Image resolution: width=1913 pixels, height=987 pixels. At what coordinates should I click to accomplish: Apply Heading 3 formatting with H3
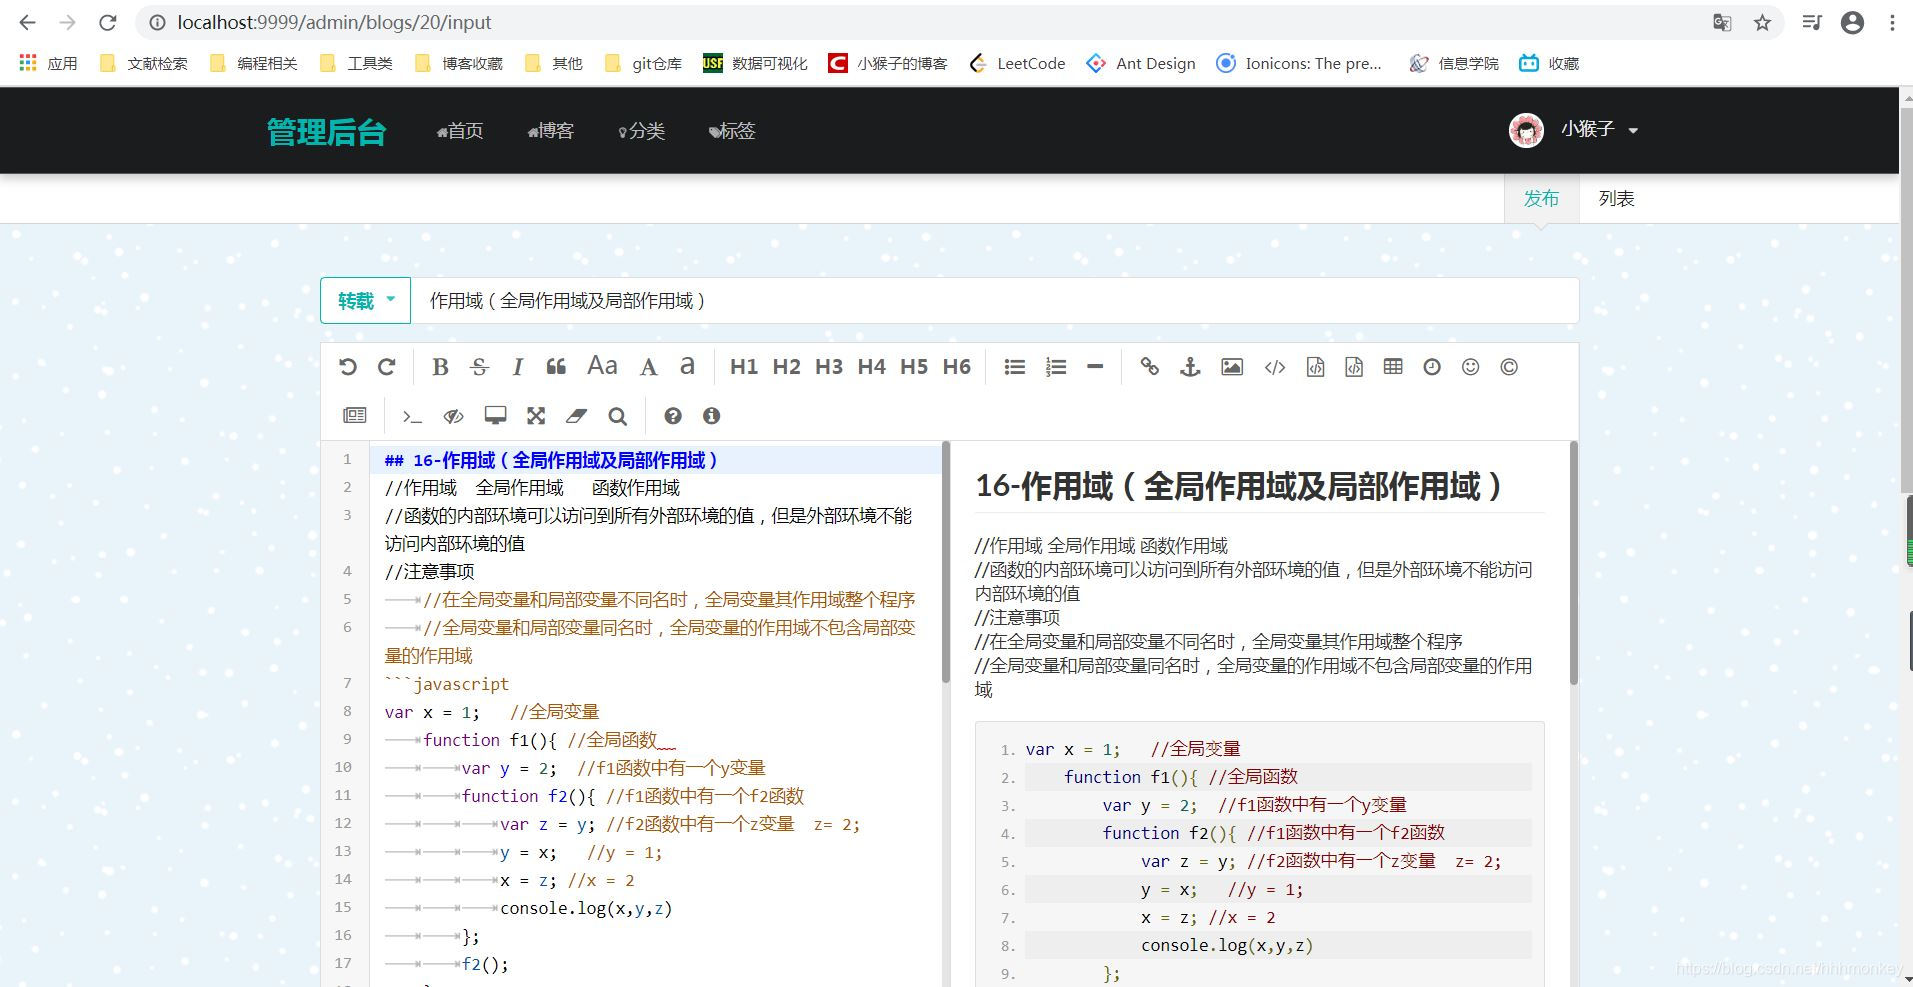click(x=828, y=366)
